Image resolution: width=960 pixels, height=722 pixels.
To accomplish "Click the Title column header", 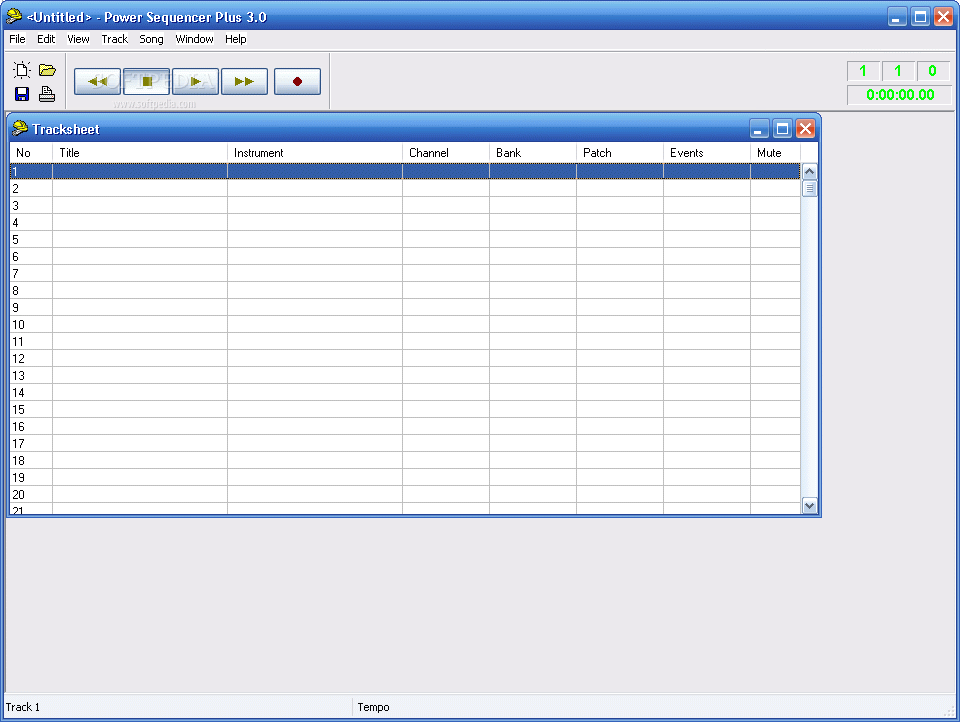I will (140, 153).
